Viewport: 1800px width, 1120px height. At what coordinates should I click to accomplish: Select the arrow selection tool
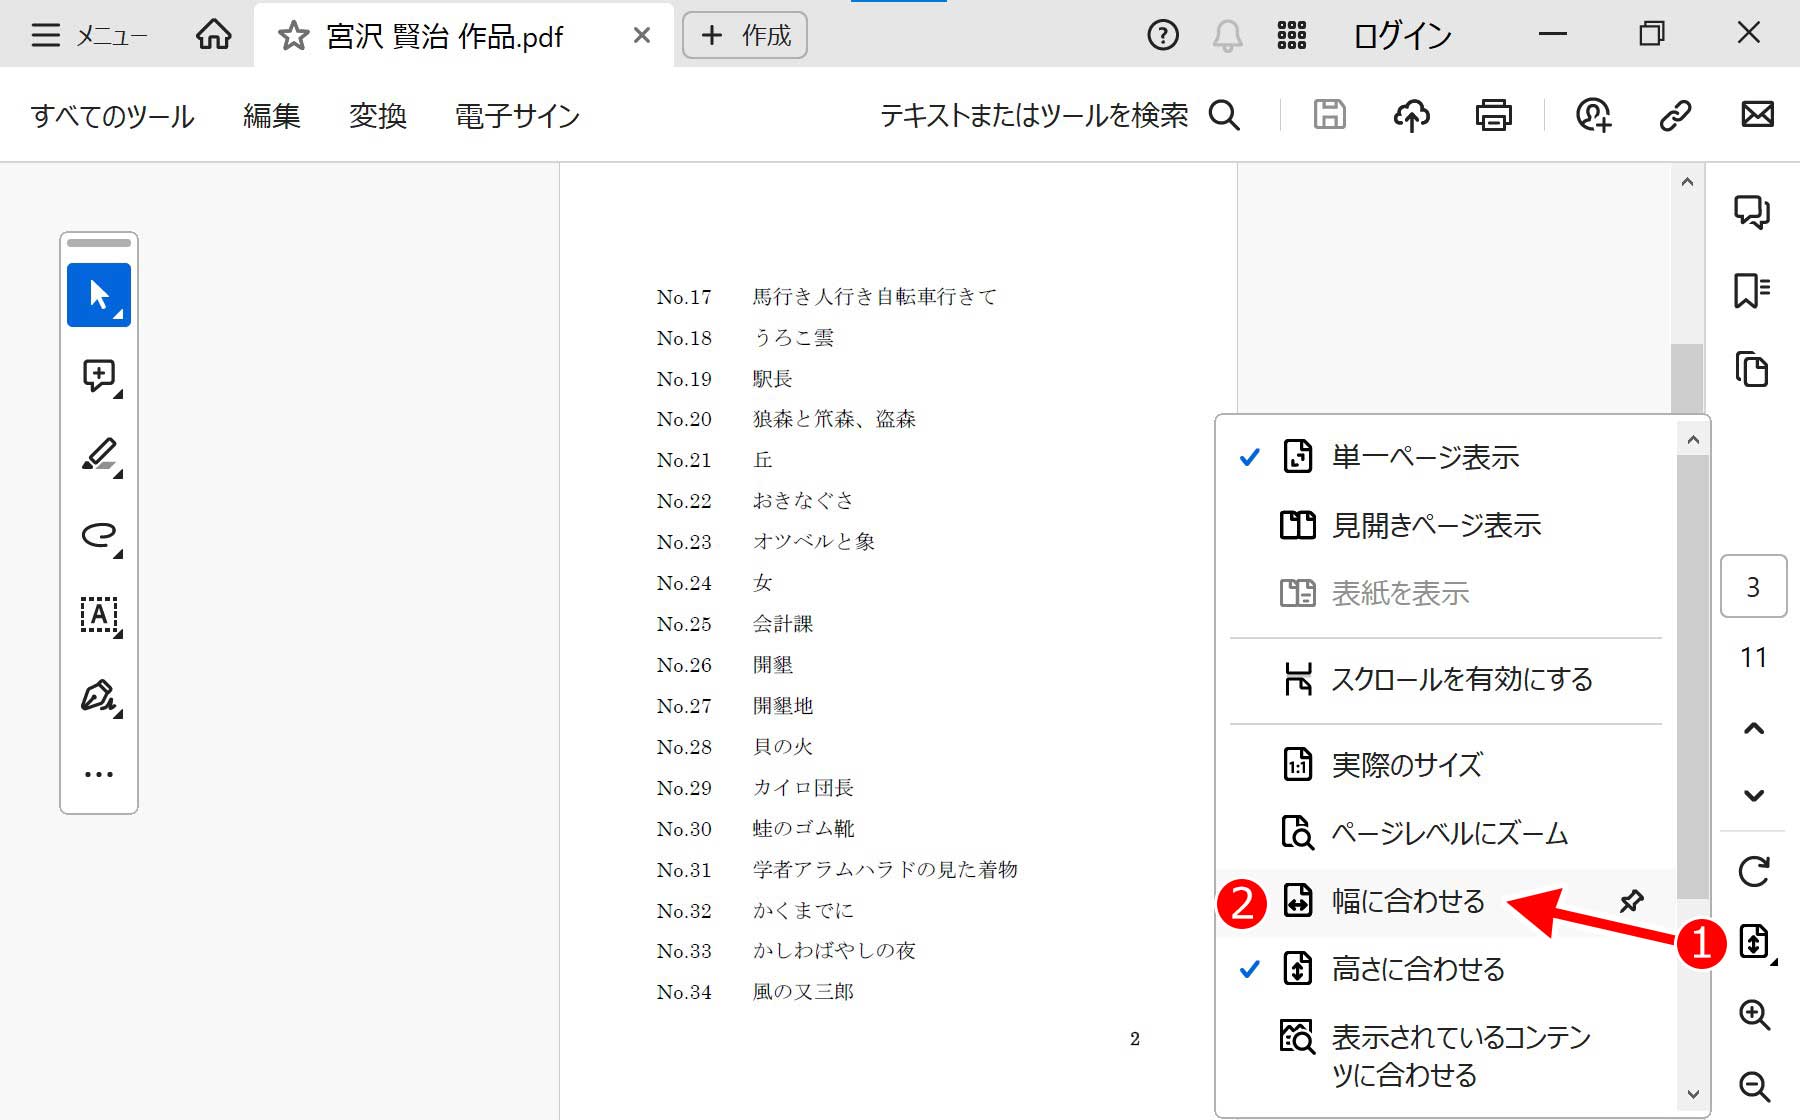[x=99, y=295]
